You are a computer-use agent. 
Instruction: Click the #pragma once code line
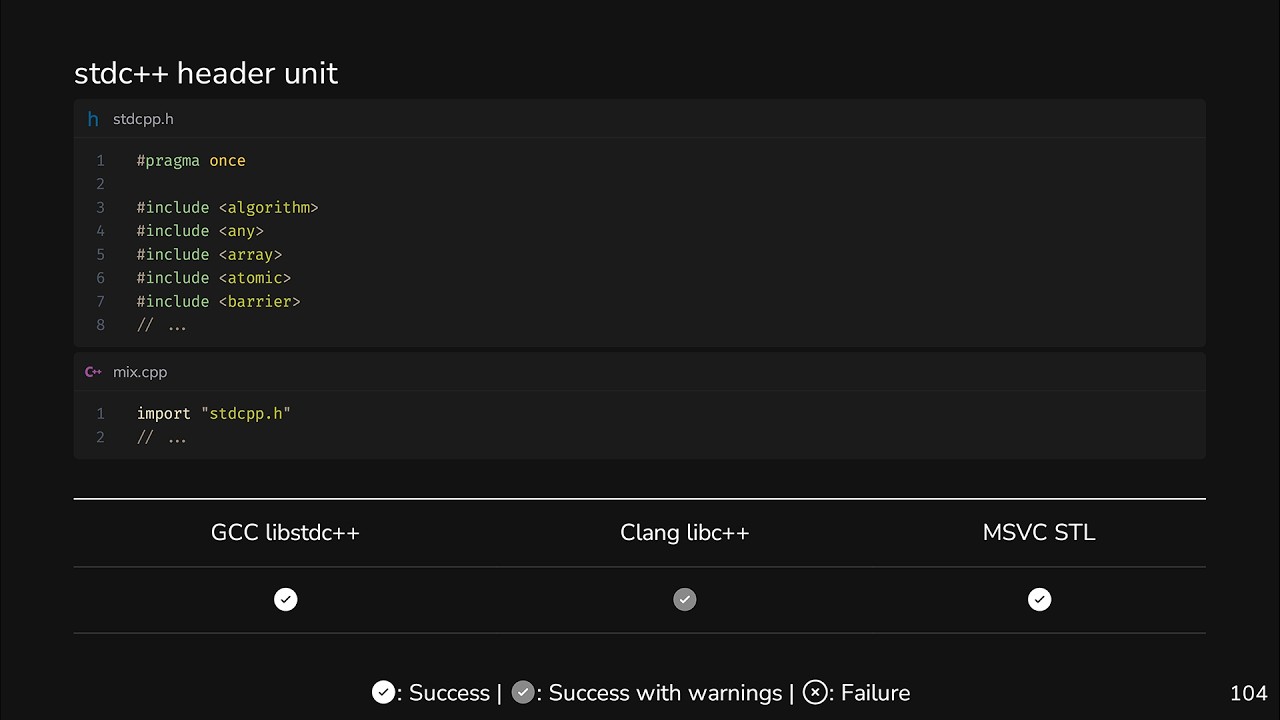[x=191, y=161]
